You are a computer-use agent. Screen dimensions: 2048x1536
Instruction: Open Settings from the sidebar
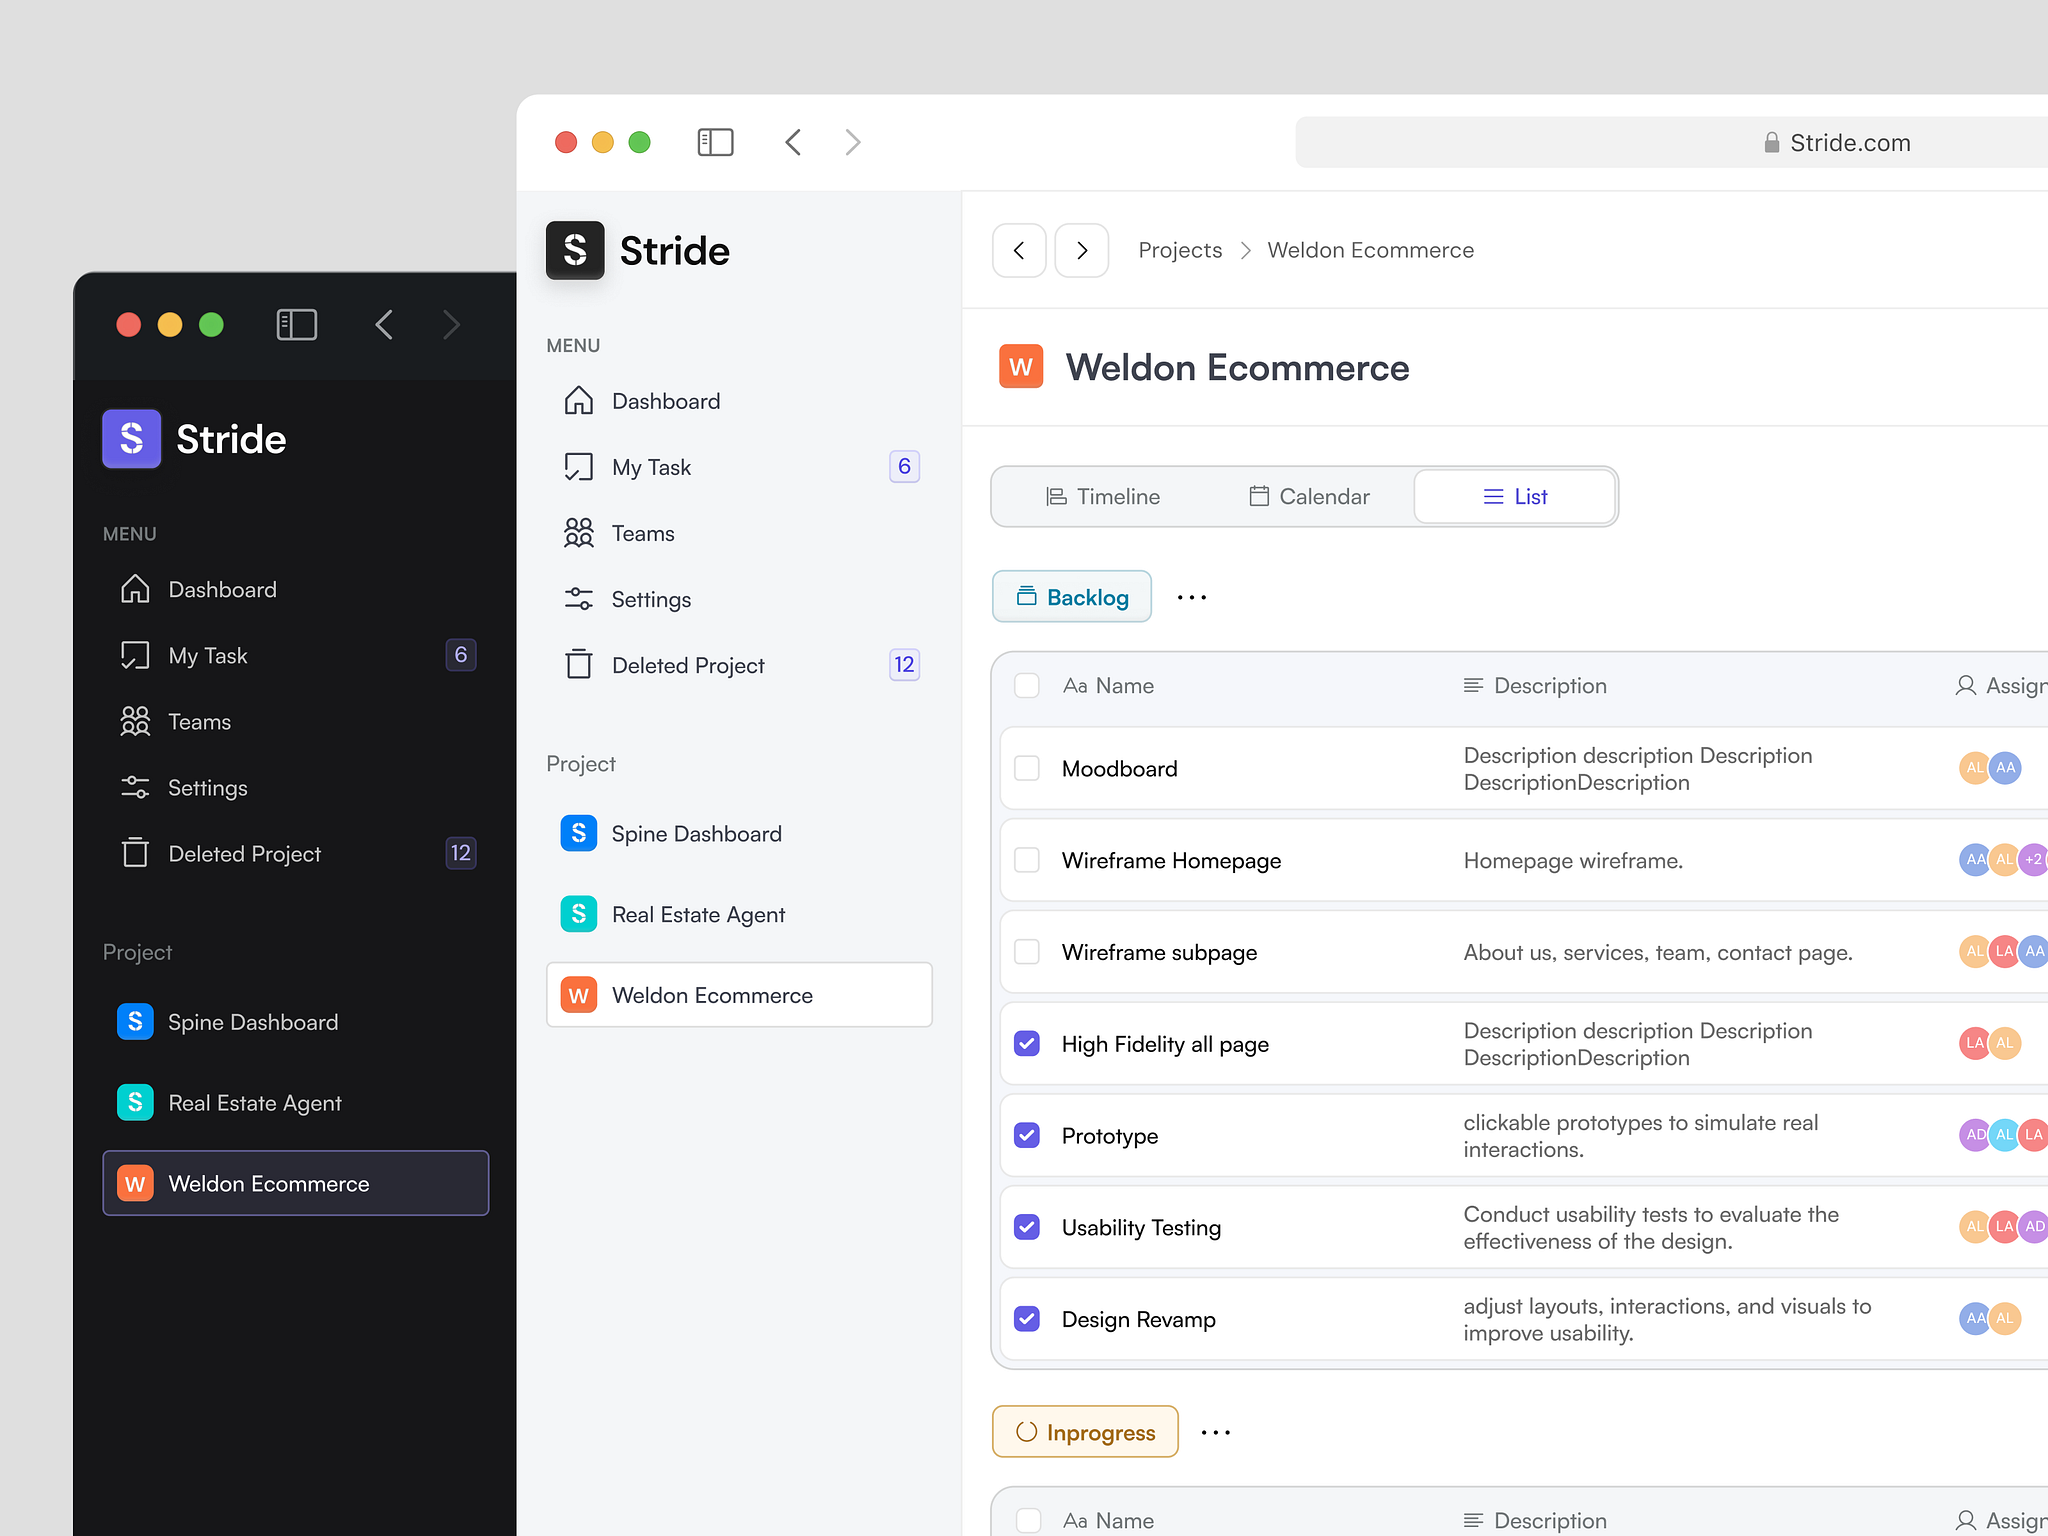click(x=651, y=598)
